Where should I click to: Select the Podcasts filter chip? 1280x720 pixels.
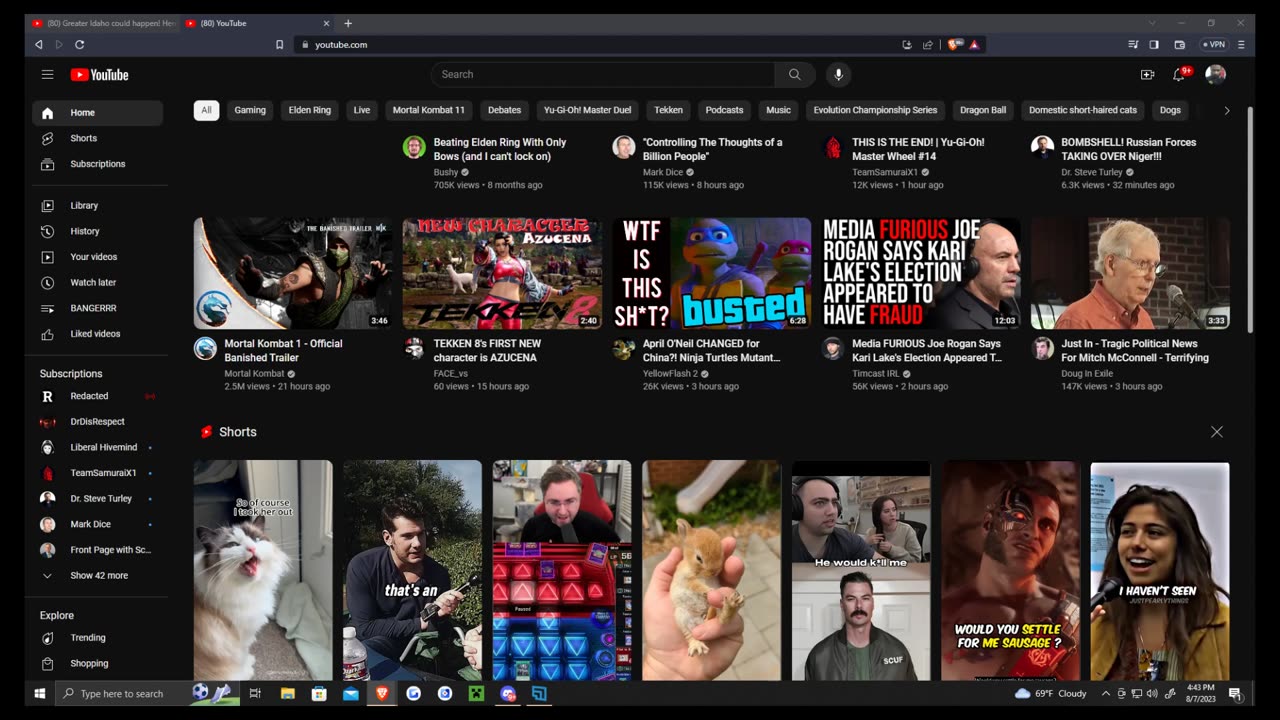click(x=724, y=110)
